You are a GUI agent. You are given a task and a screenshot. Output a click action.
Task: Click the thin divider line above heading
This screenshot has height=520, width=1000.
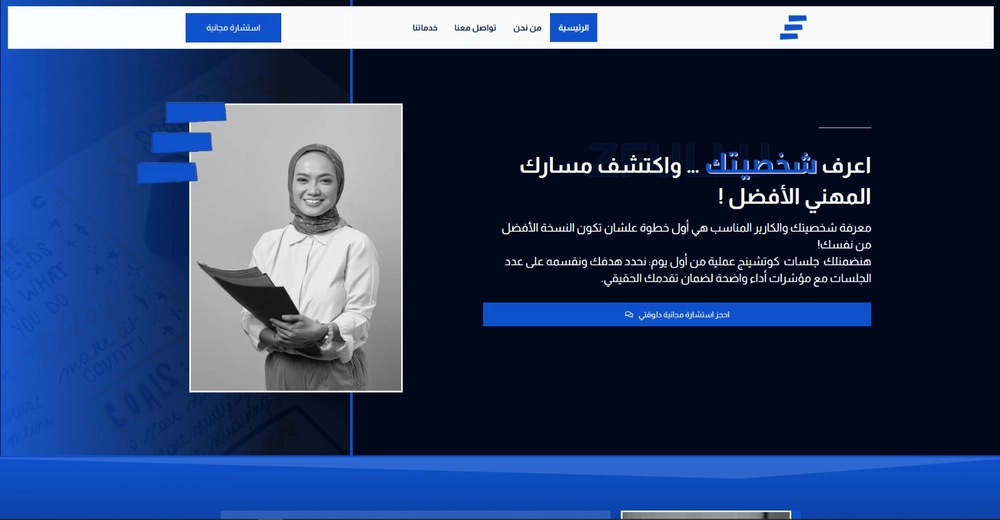click(844, 128)
